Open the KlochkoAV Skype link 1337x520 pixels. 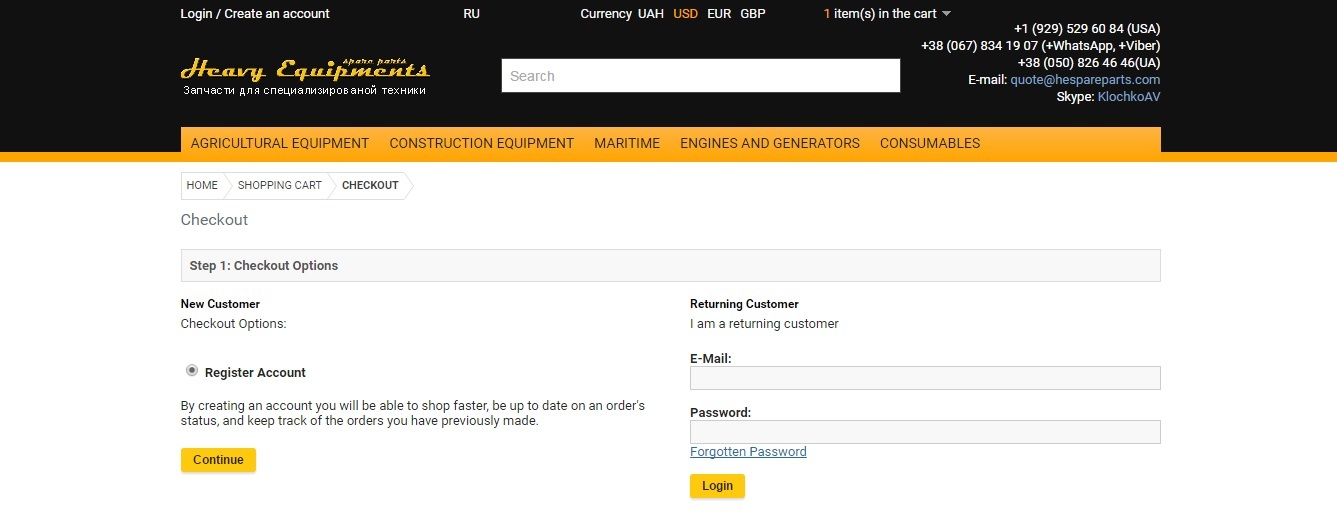click(1129, 97)
